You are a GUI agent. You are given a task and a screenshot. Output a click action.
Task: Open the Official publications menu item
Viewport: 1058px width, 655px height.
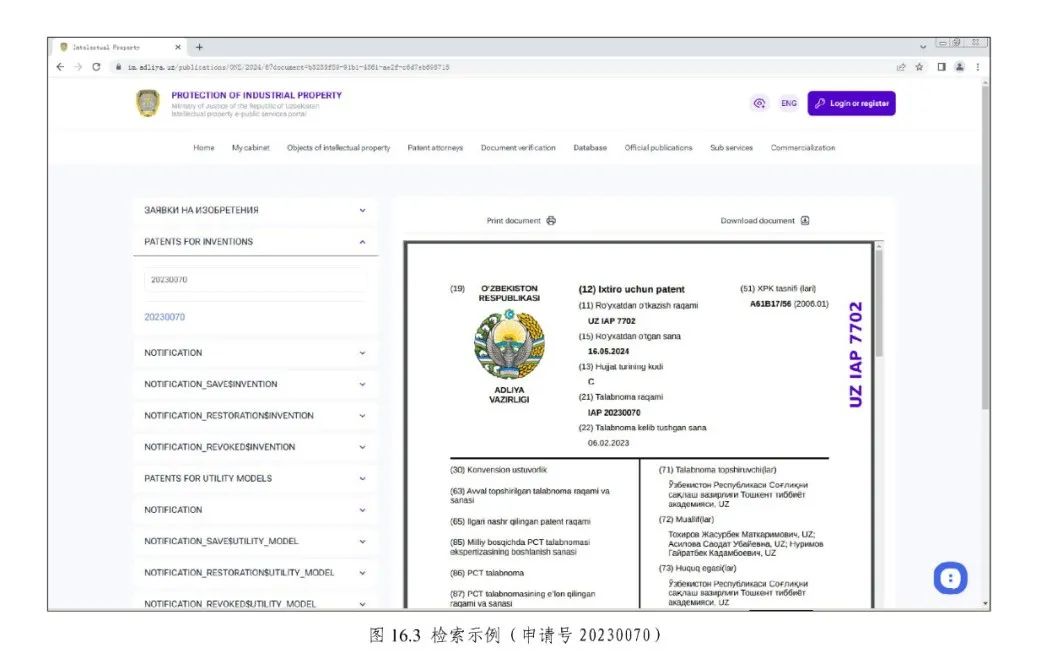[x=658, y=148]
